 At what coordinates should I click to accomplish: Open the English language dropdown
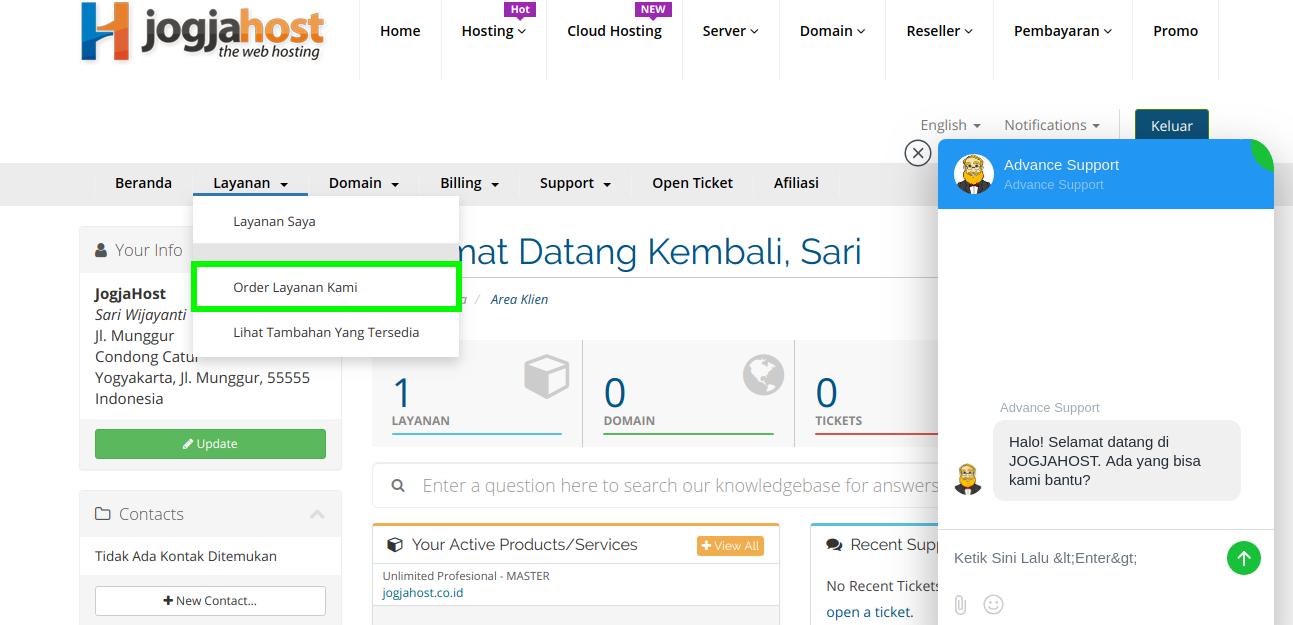click(950, 125)
